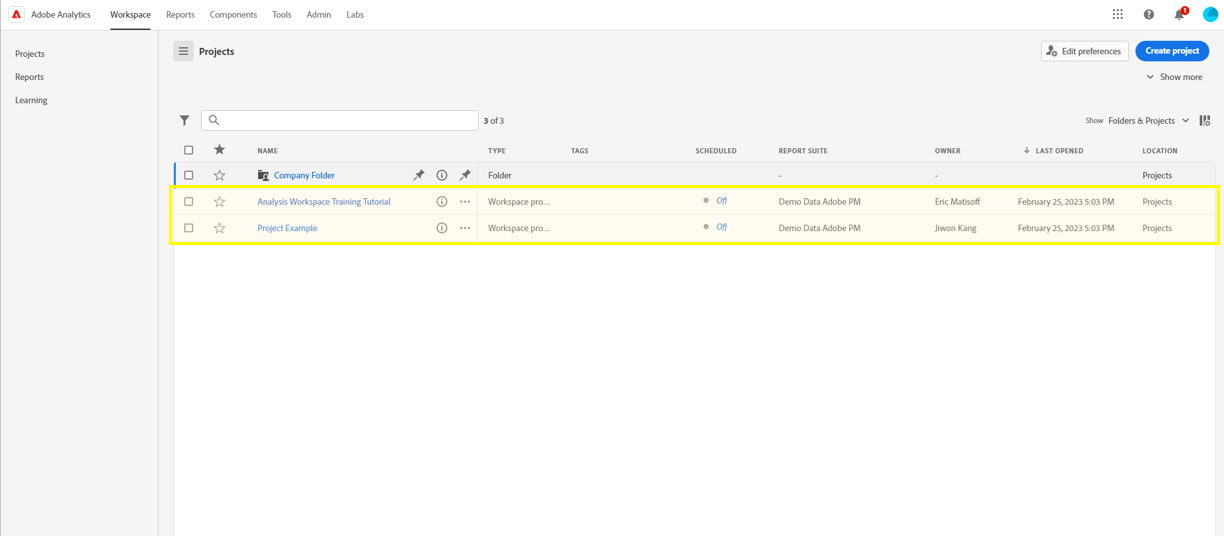
Task: Focus the projects search field
Action: (340, 120)
